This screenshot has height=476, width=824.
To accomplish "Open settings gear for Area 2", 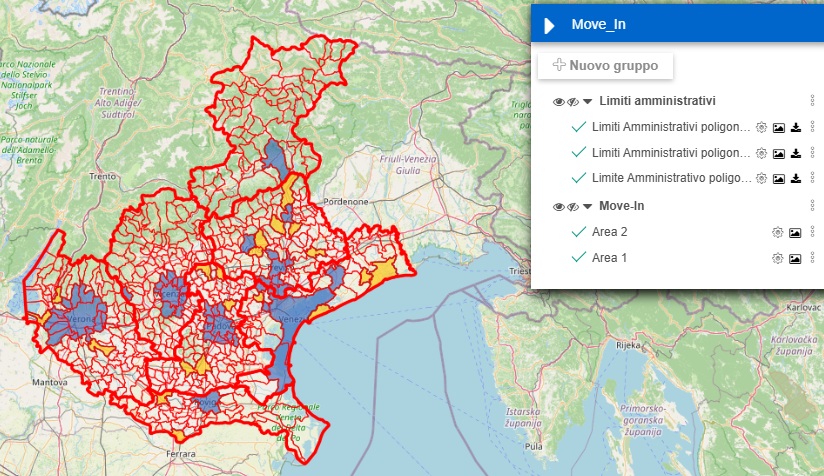I will pyautogui.click(x=777, y=232).
